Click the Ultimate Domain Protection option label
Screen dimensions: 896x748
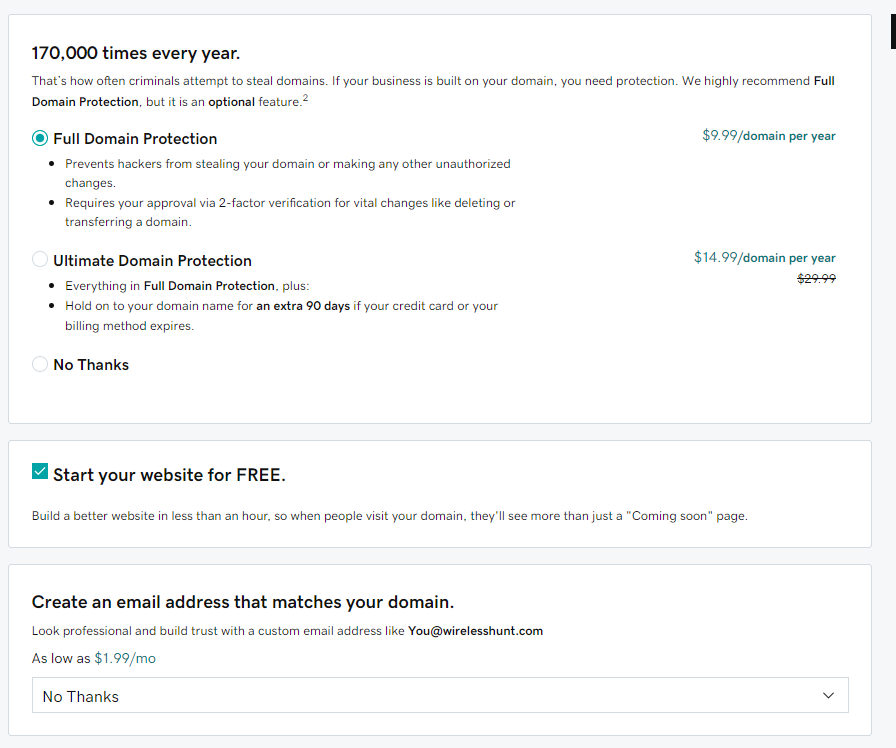click(152, 261)
